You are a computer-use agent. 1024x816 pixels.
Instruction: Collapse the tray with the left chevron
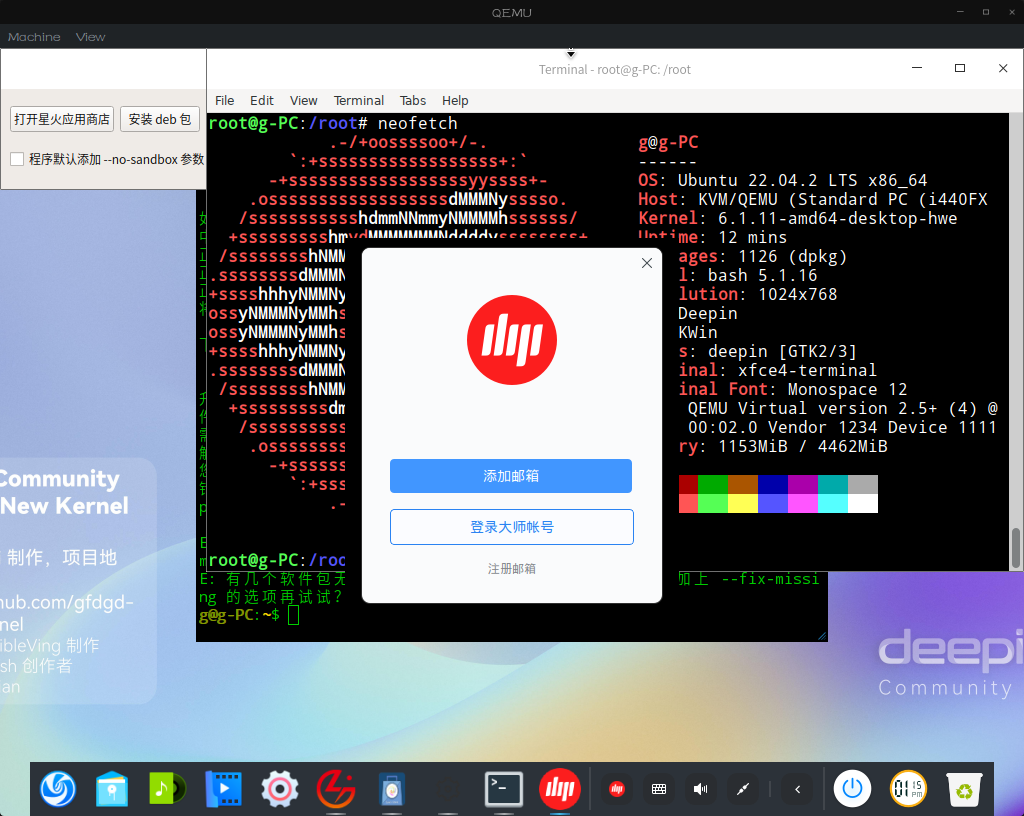(797, 789)
